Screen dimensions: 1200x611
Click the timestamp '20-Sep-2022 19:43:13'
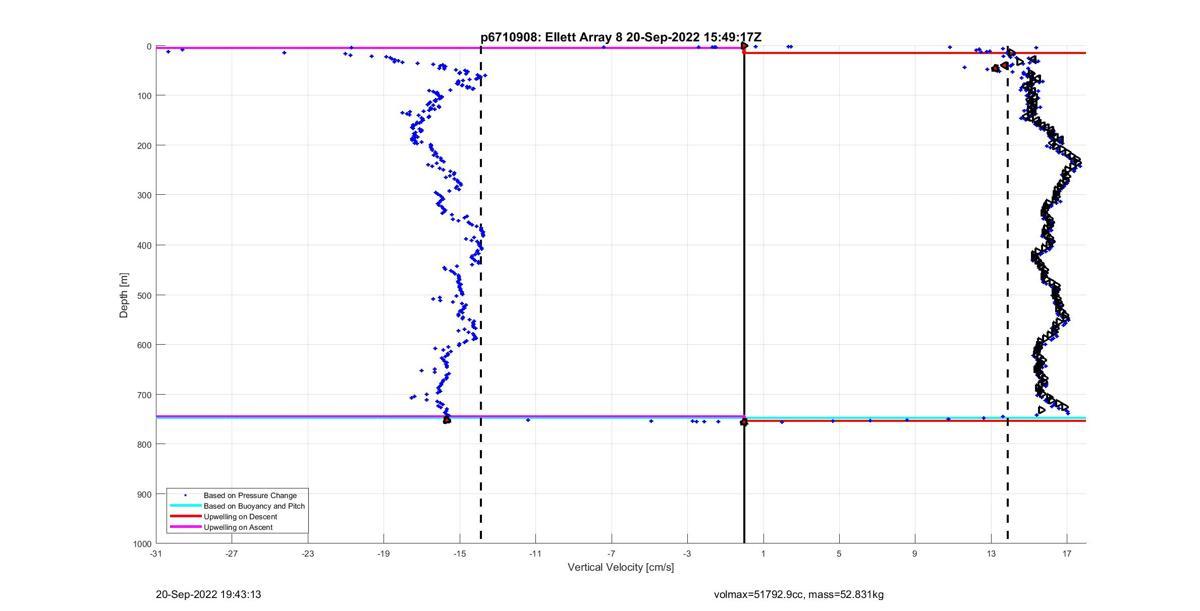point(208,594)
